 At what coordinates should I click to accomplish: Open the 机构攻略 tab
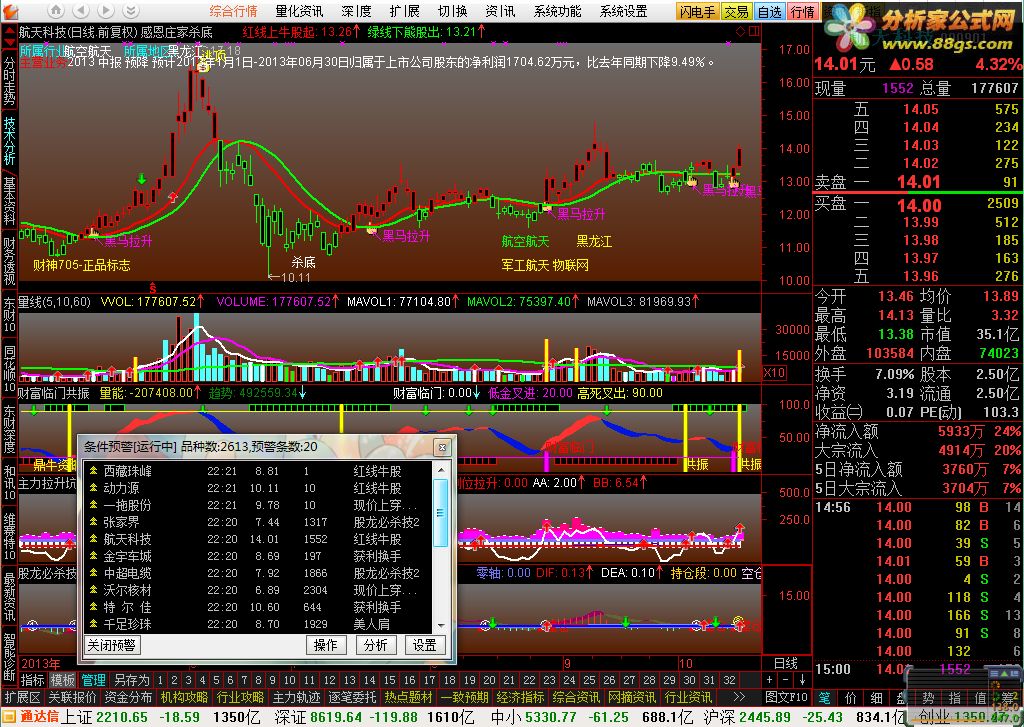[184, 698]
